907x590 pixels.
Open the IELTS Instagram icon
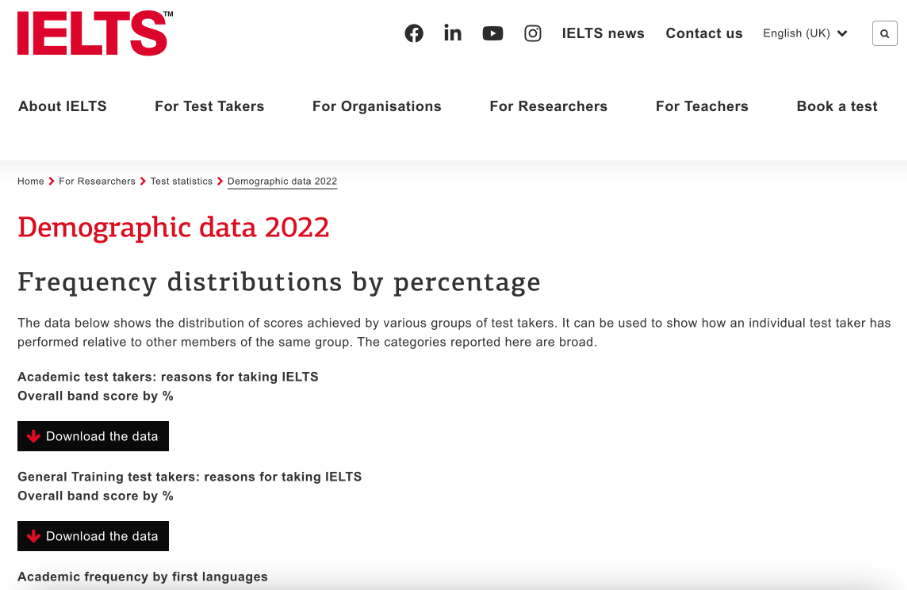pyautogui.click(x=533, y=34)
